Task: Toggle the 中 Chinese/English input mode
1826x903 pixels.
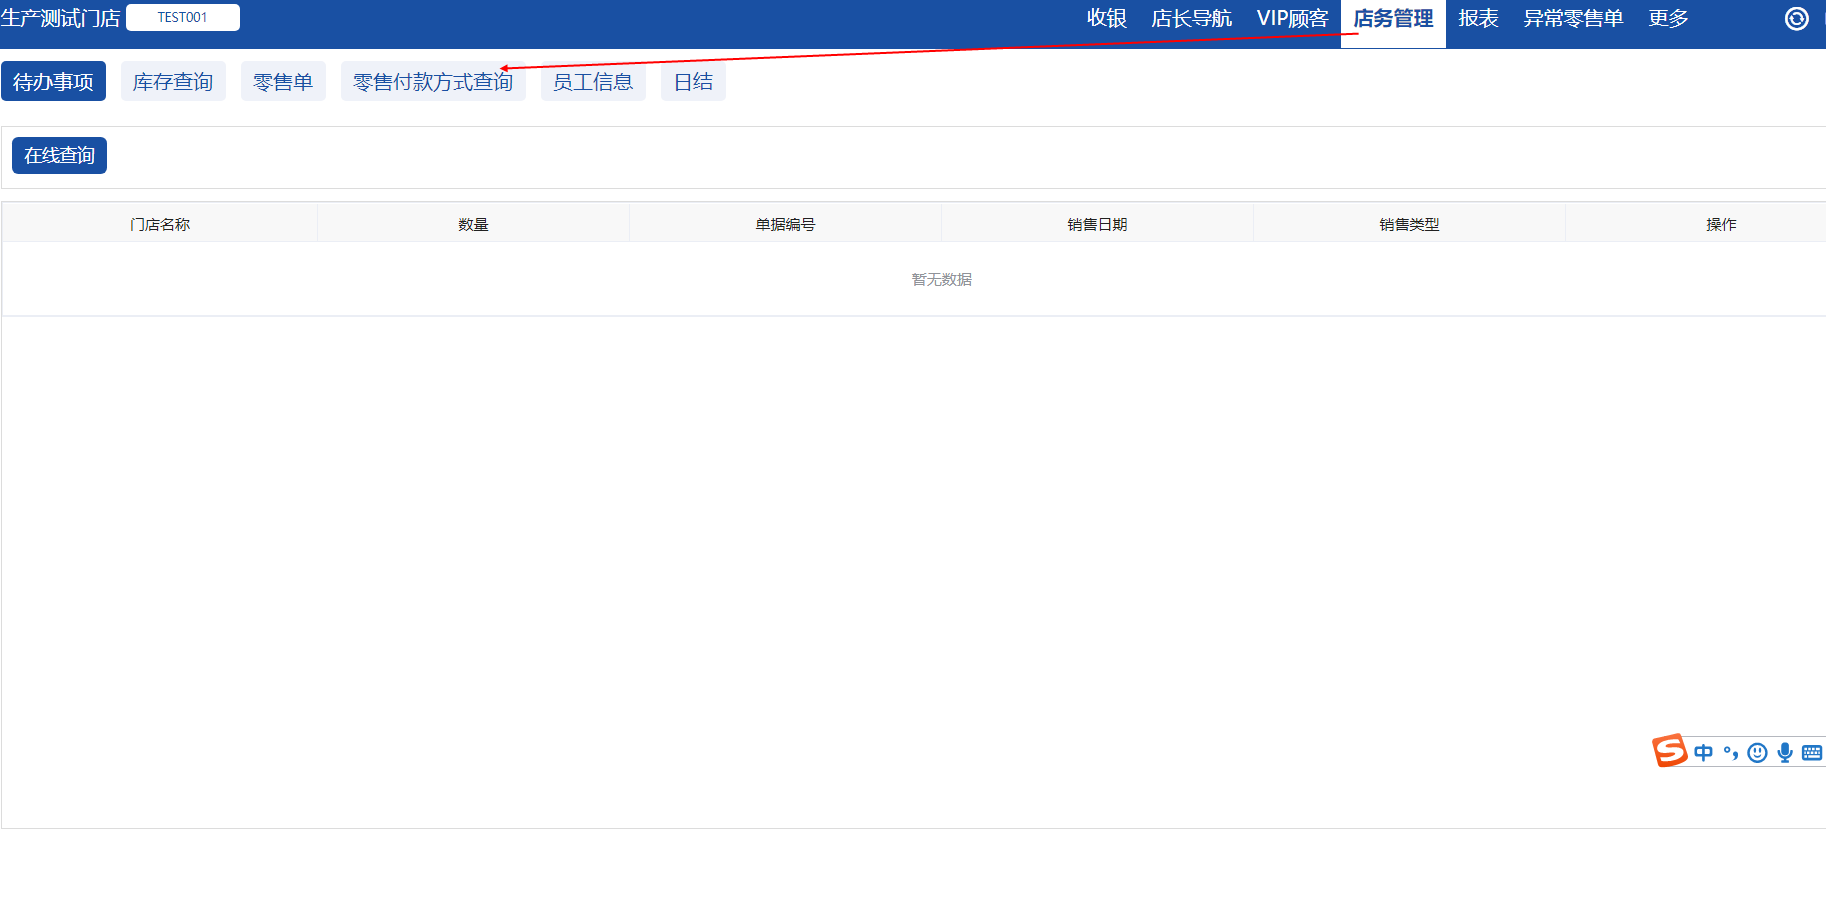Action: click(x=1703, y=753)
